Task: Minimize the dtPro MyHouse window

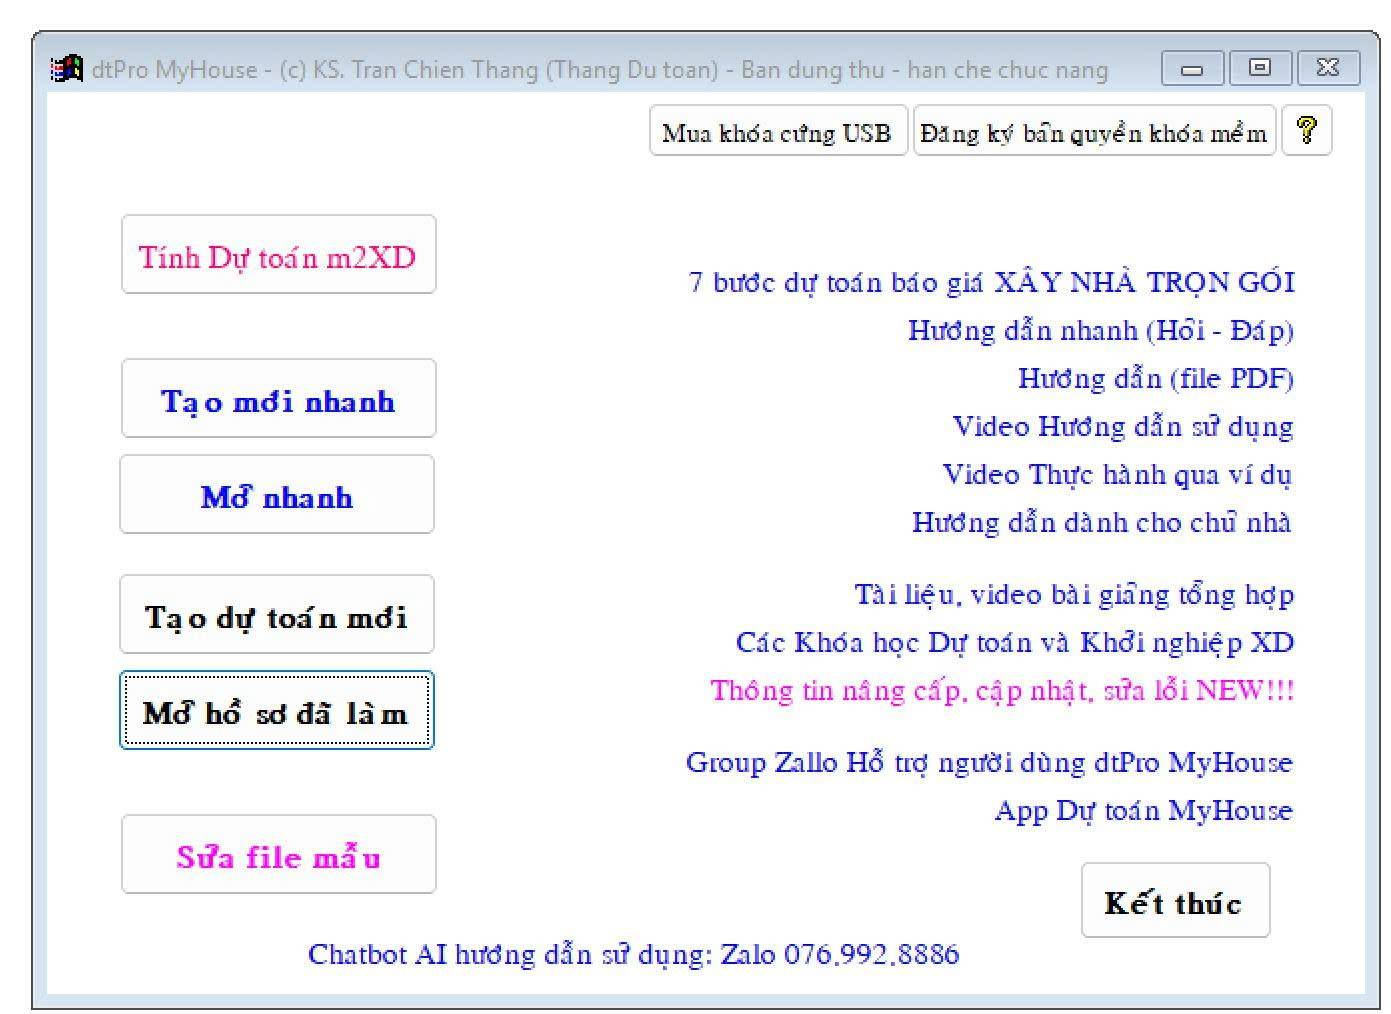Action: point(1192,69)
